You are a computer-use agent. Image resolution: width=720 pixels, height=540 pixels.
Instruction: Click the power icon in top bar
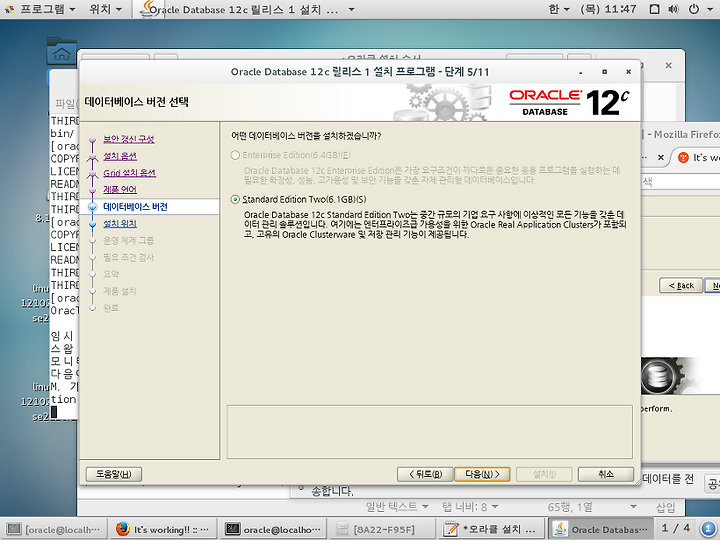pyautogui.click(x=693, y=9)
